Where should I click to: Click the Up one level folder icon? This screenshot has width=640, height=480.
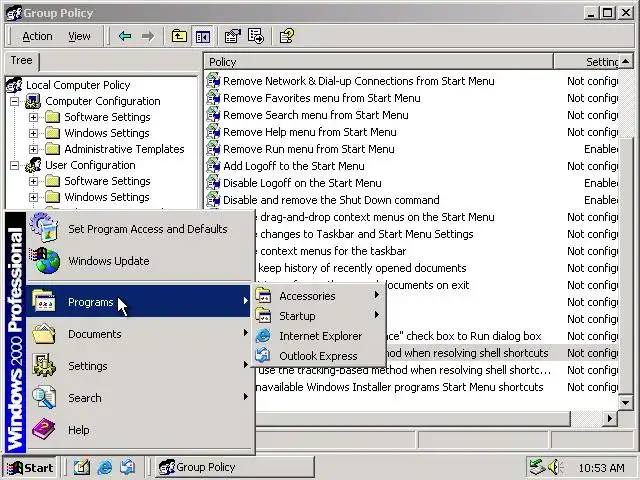pos(179,36)
